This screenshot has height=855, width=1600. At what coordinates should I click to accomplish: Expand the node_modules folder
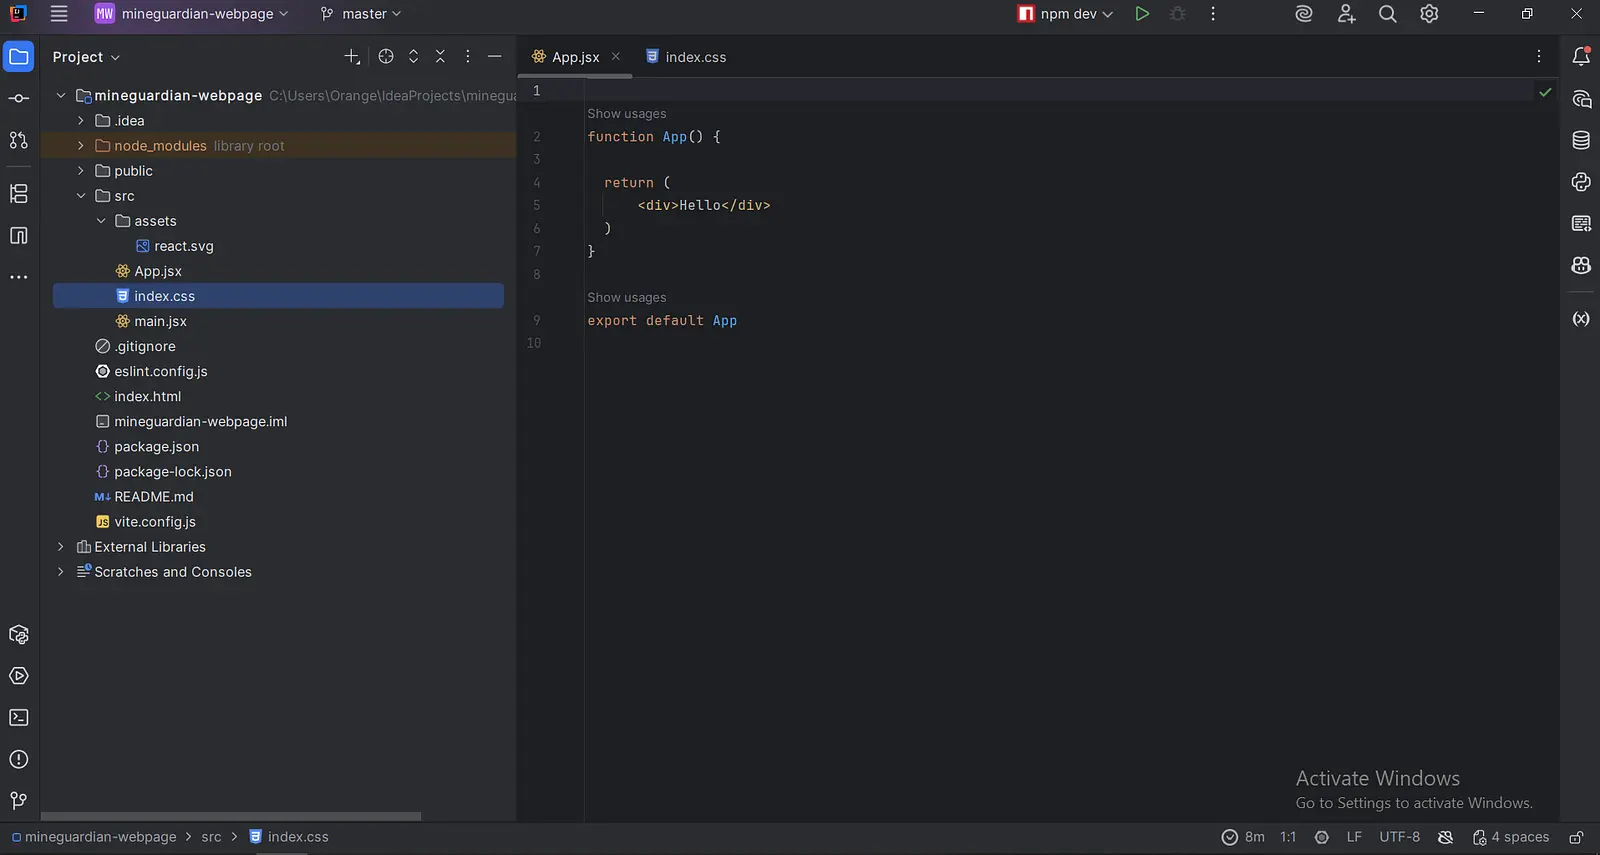point(81,146)
